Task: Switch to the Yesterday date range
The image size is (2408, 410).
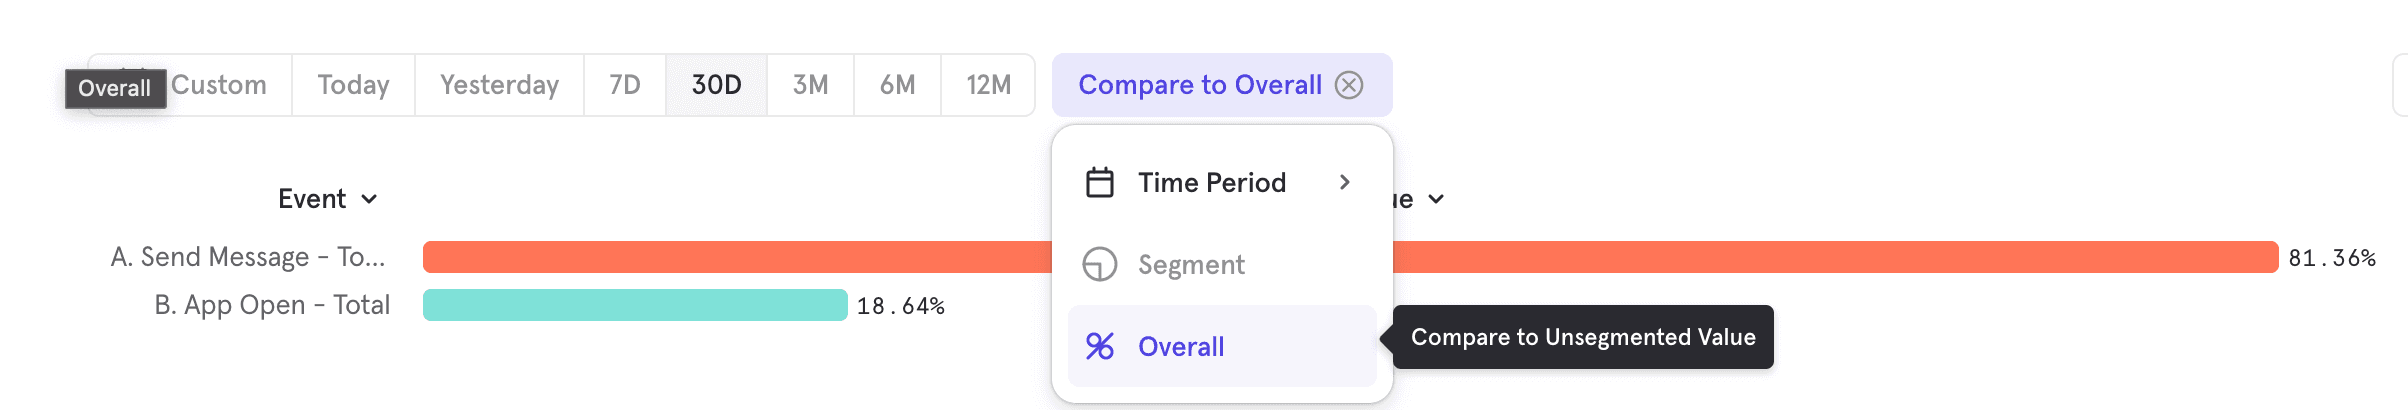Action: [x=499, y=85]
